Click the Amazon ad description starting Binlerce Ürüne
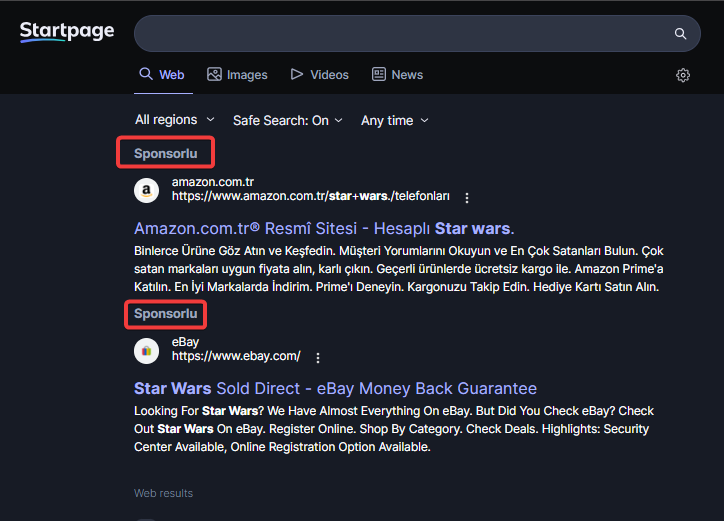Viewport: 724px width, 521px height. [x=399, y=269]
